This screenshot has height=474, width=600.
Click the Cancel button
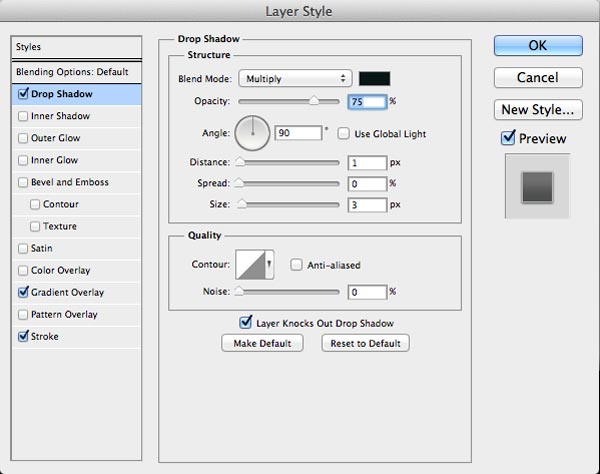coord(538,78)
